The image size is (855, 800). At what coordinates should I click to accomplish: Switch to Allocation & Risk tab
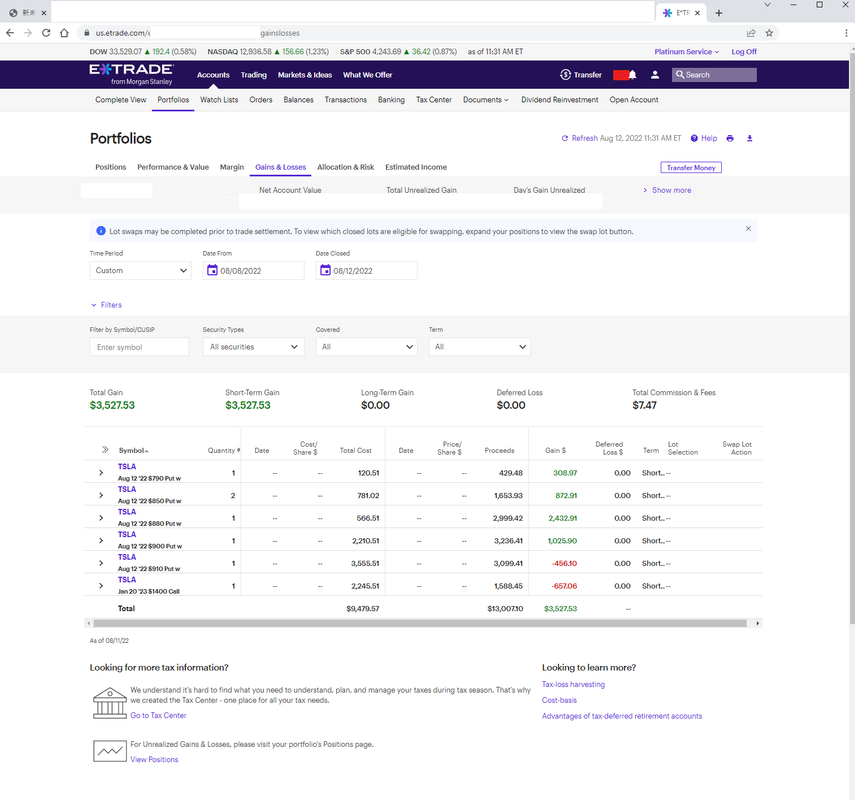point(346,167)
